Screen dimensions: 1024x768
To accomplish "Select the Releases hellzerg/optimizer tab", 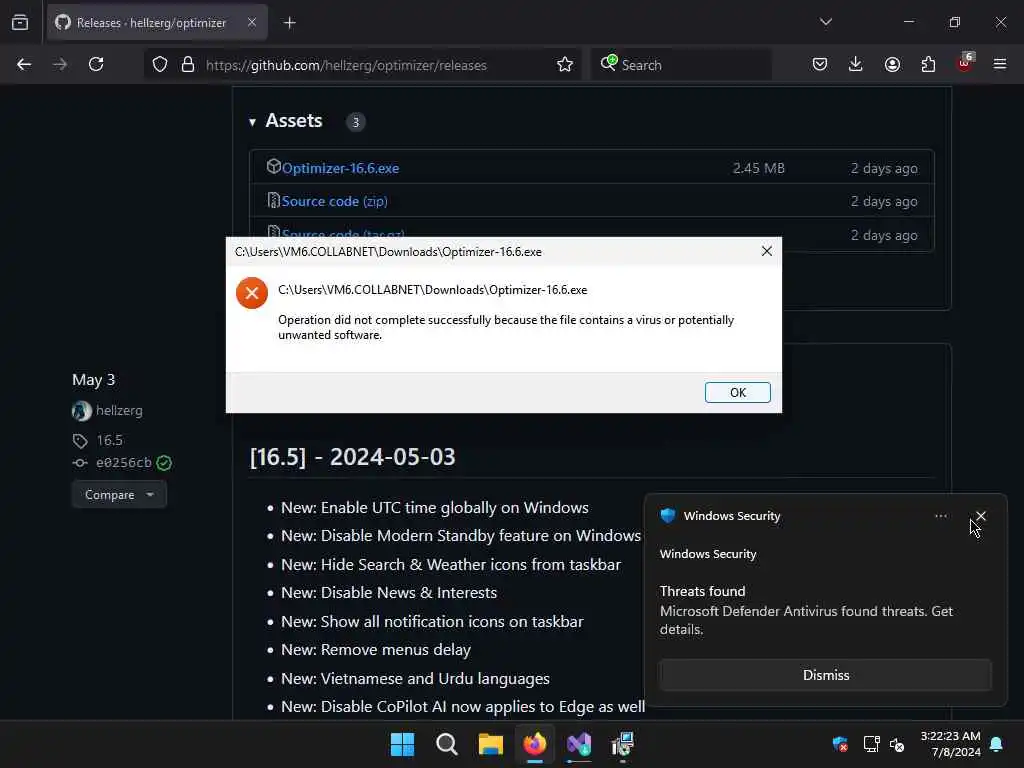I will coord(157,23).
